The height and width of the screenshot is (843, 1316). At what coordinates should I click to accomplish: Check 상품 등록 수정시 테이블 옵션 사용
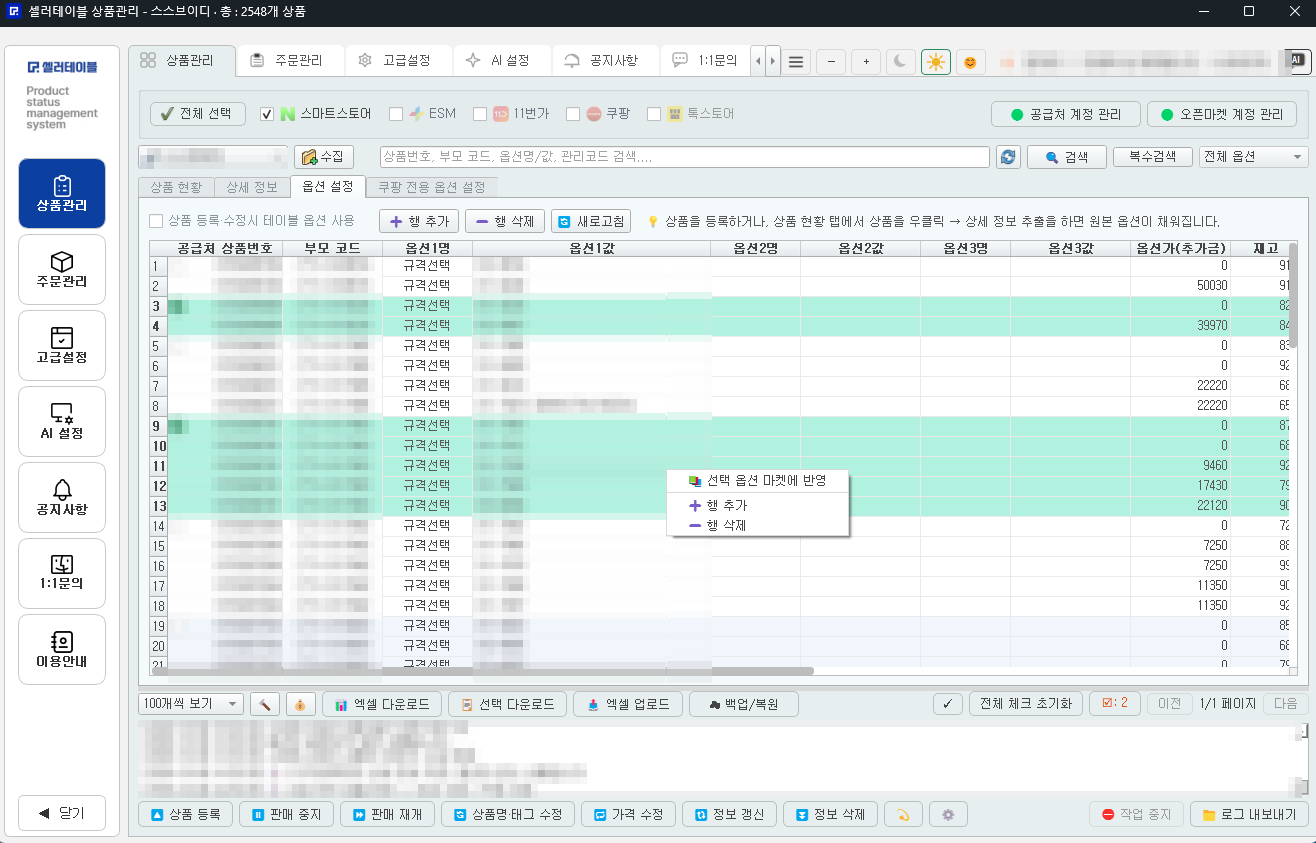(x=156, y=221)
